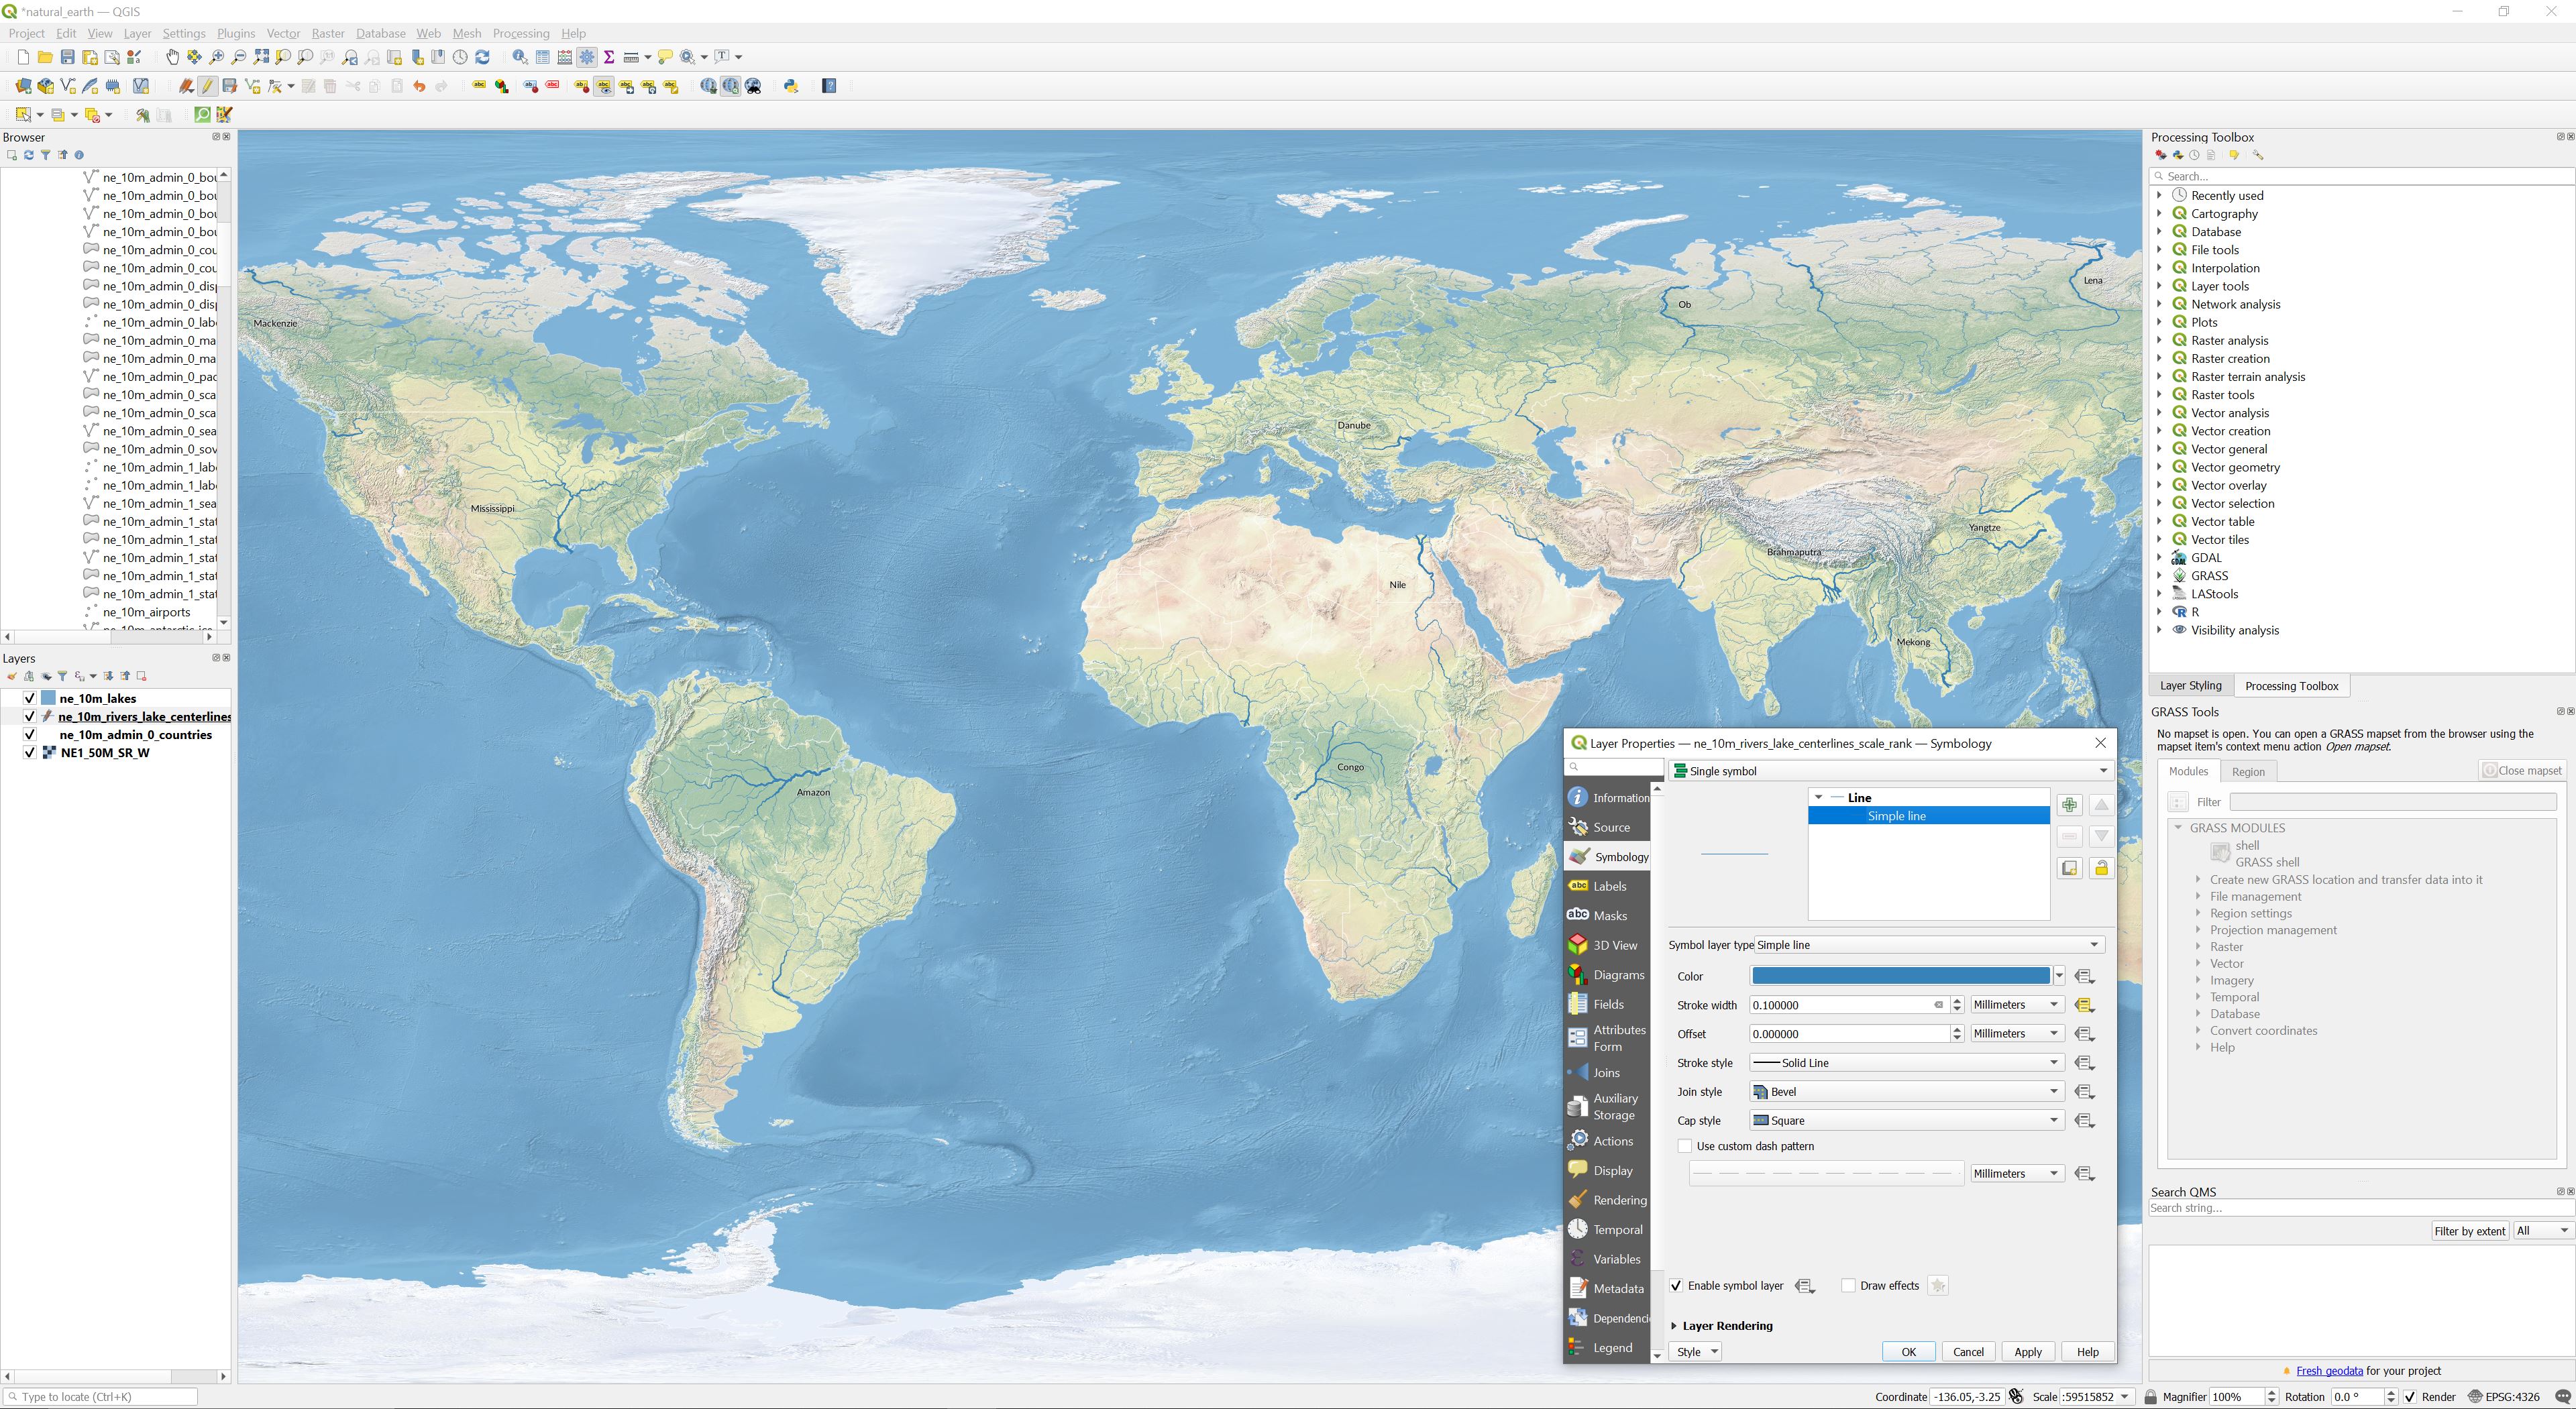Open the Fresh geodata link

click(x=2329, y=1371)
